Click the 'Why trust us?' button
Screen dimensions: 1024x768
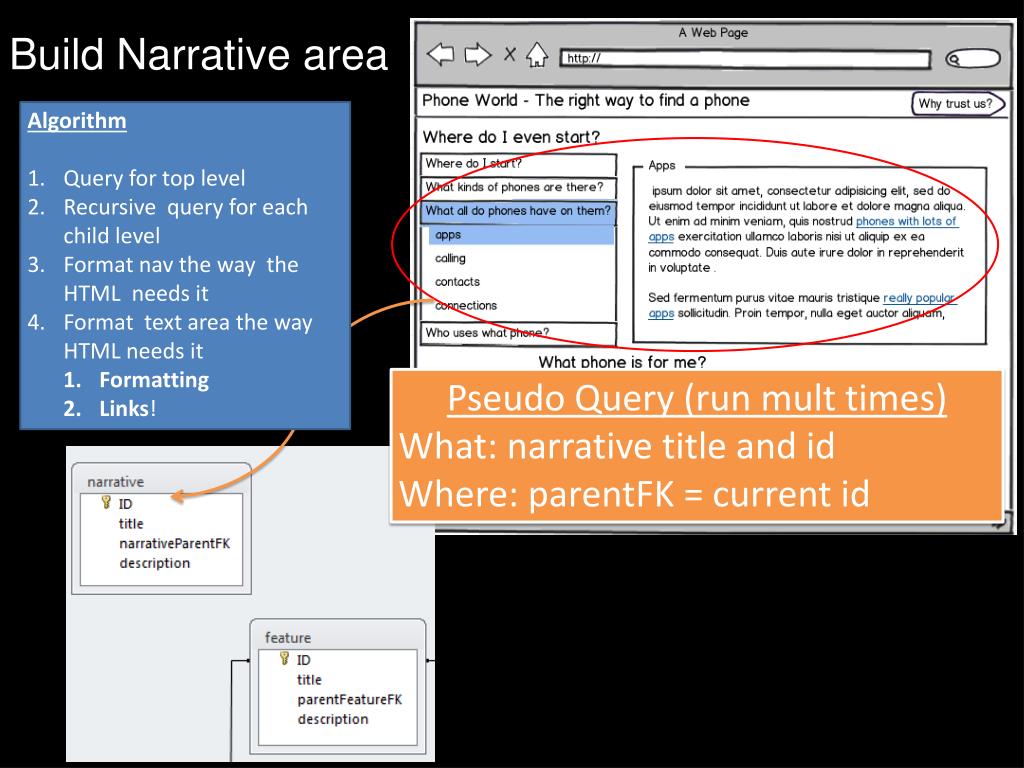957,104
